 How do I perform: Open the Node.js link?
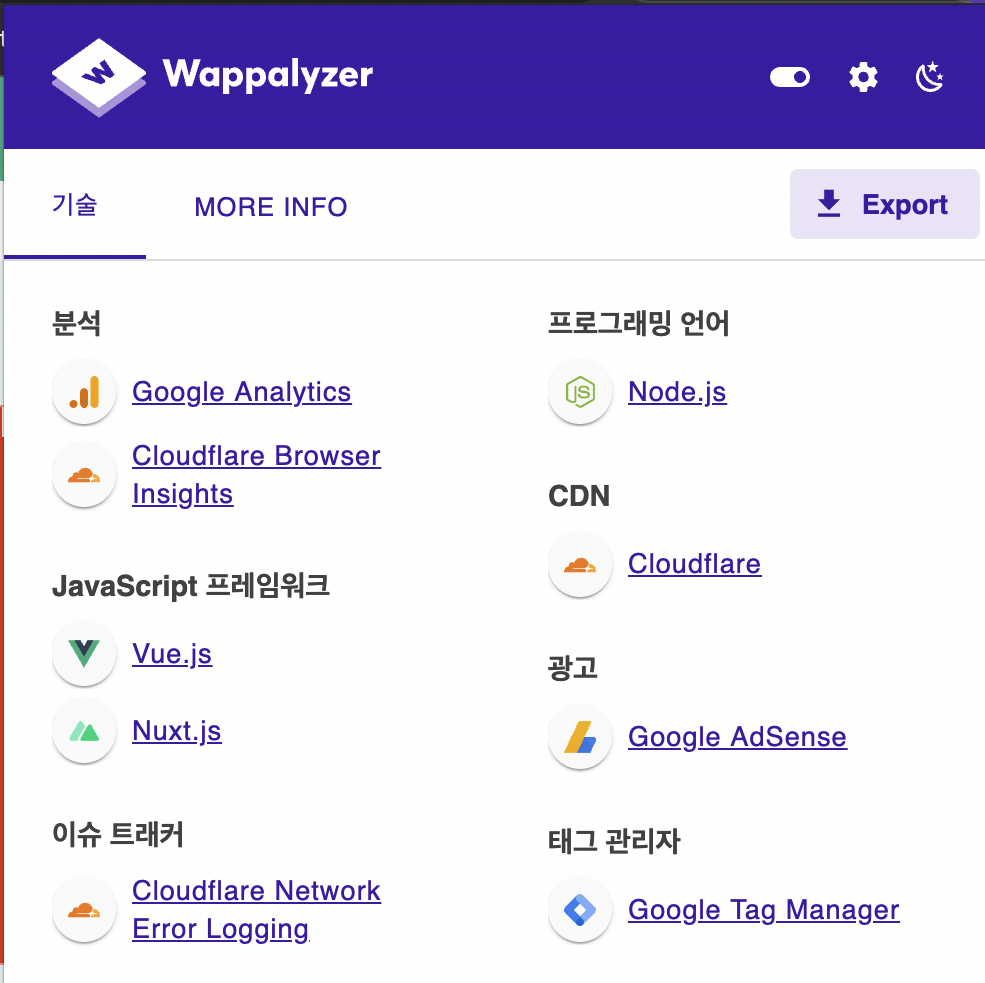pos(677,392)
